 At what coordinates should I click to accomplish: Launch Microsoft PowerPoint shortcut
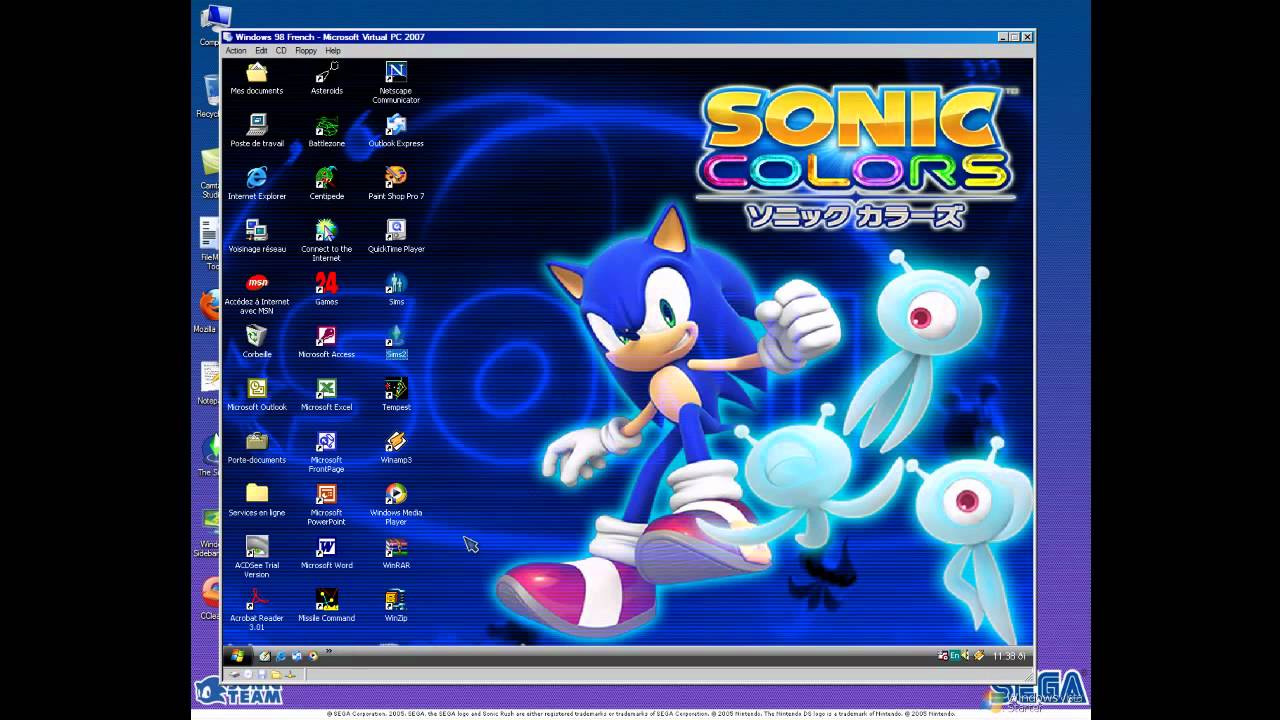point(327,505)
